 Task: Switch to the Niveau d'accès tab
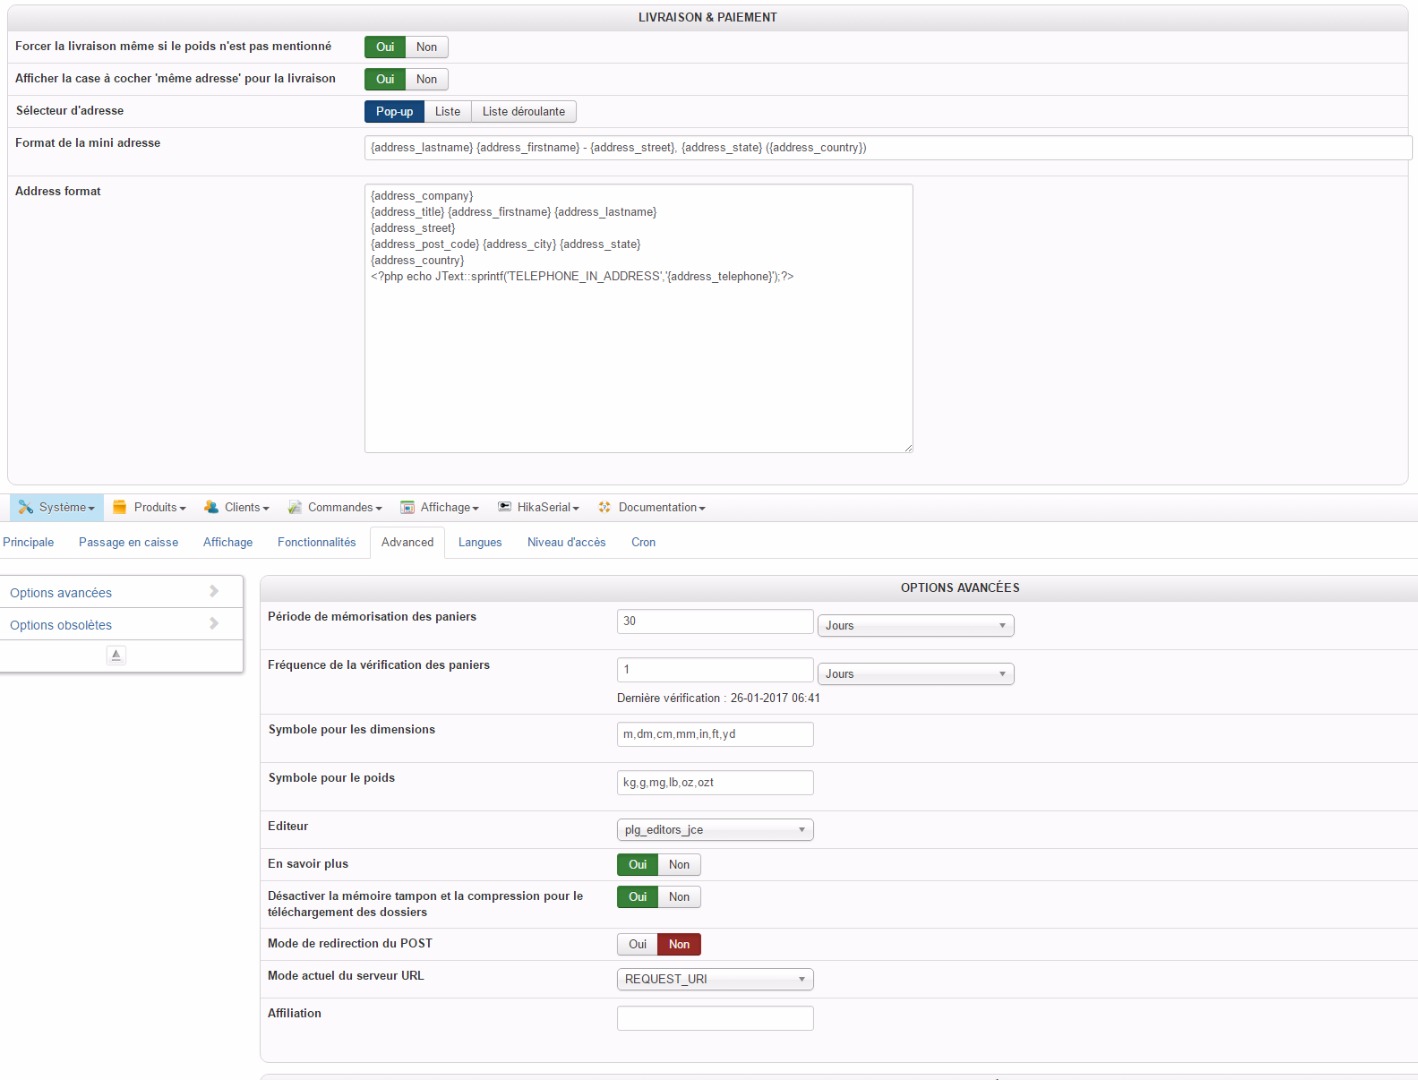coord(567,542)
